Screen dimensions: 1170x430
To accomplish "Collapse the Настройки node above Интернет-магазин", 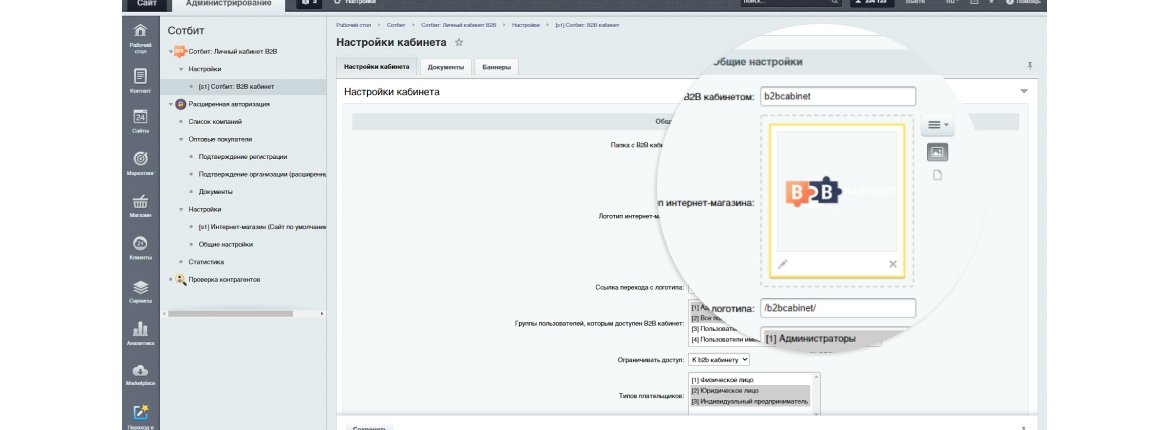I will (x=181, y=210).
